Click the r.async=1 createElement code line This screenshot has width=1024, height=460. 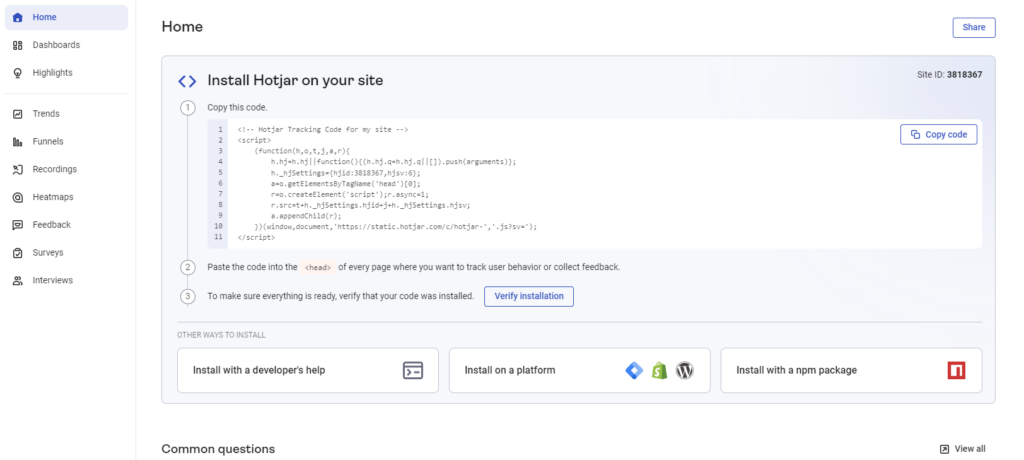pyautogui.click(x=350, y=195)
